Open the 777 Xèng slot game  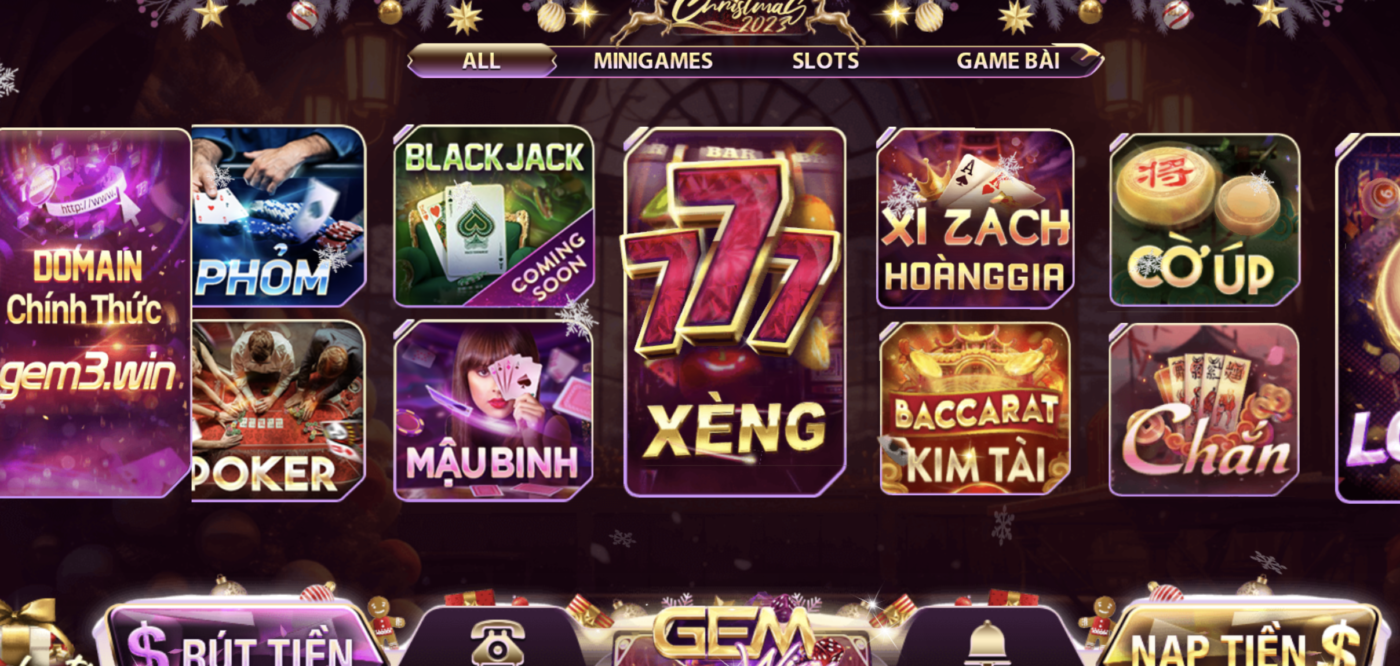pos(735,312)
